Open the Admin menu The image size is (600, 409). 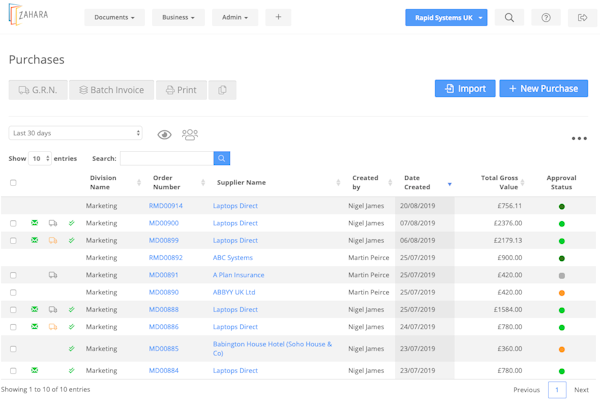point(235,17)
